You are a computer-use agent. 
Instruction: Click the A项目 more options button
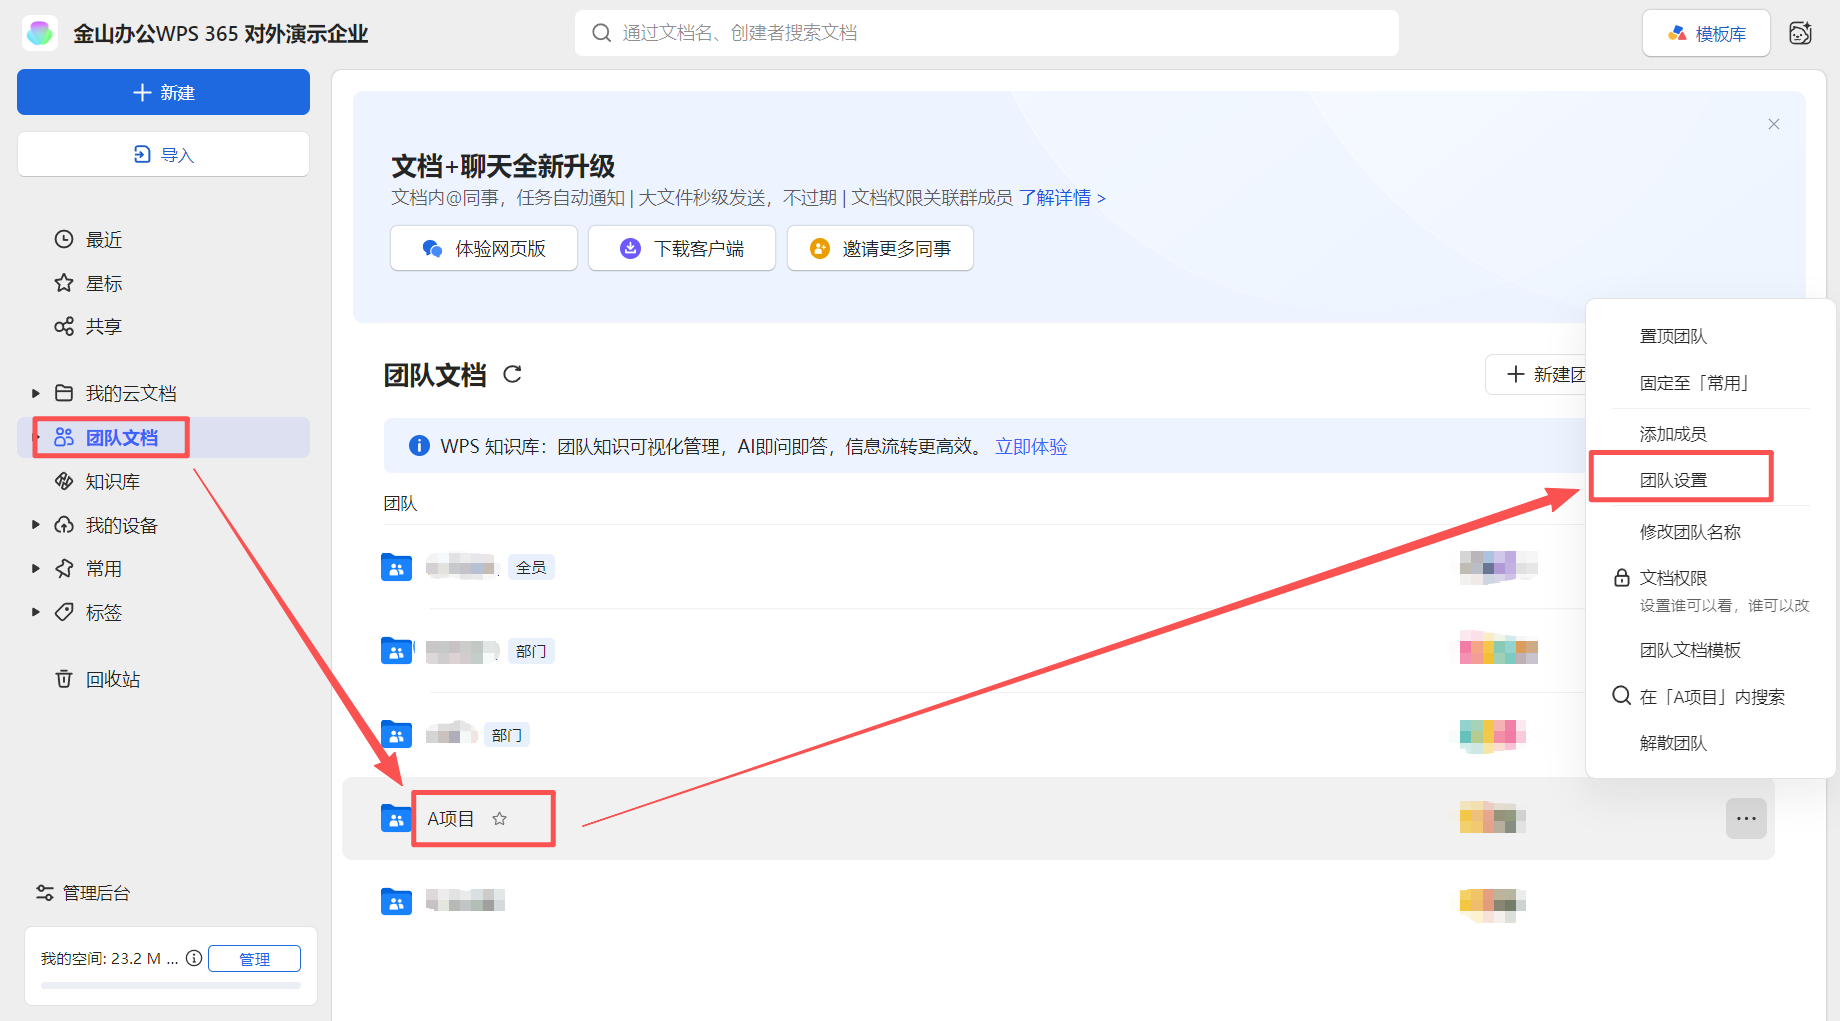click(1746, 818)
